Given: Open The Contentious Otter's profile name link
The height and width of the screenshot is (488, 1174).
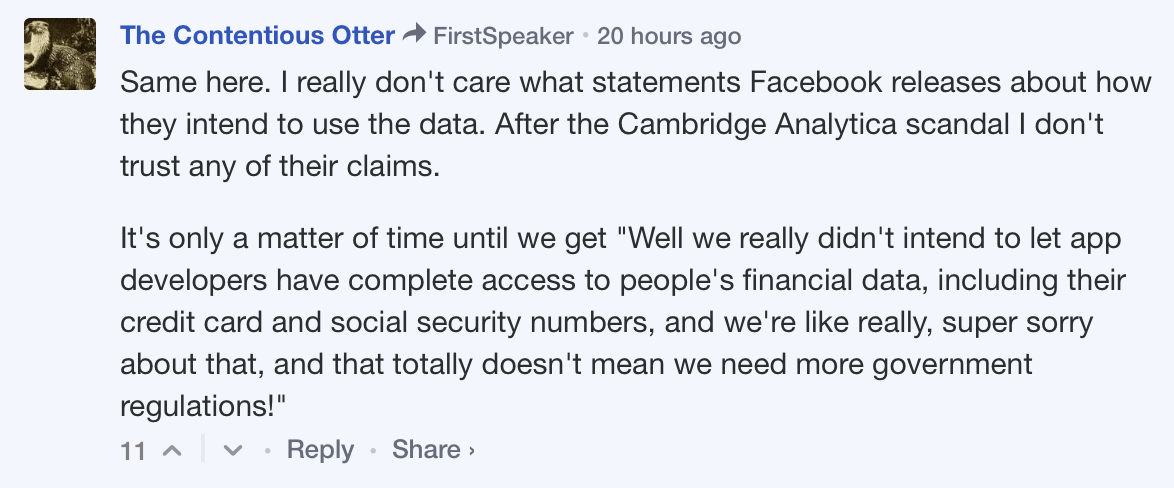Looking at the screenshot, I should coord(257,36).
